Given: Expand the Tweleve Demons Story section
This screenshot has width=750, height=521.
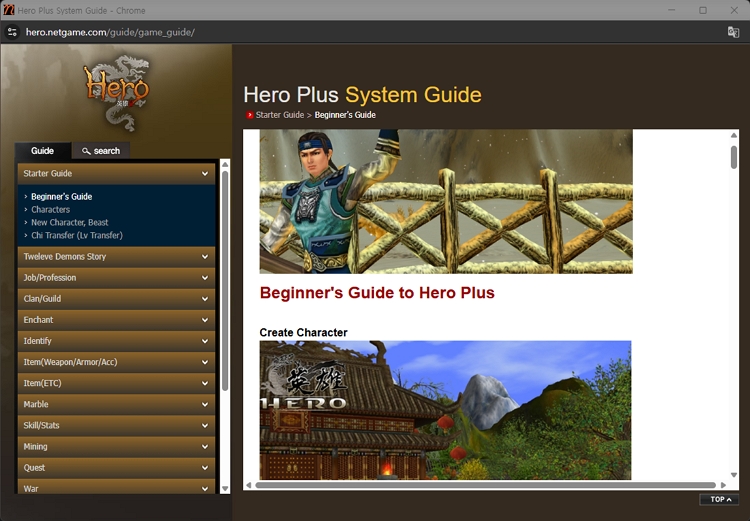Looking at the screenshot, I should [116, 256].
